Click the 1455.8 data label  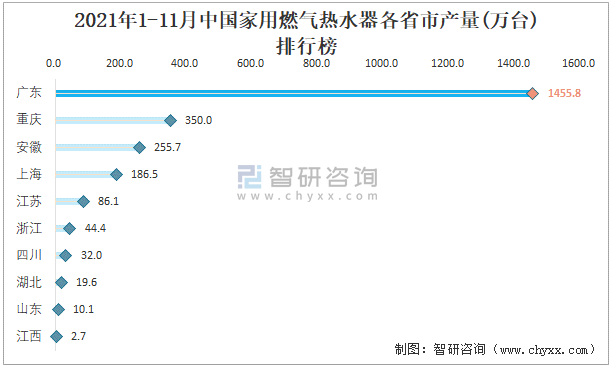[x=564, y=93]
